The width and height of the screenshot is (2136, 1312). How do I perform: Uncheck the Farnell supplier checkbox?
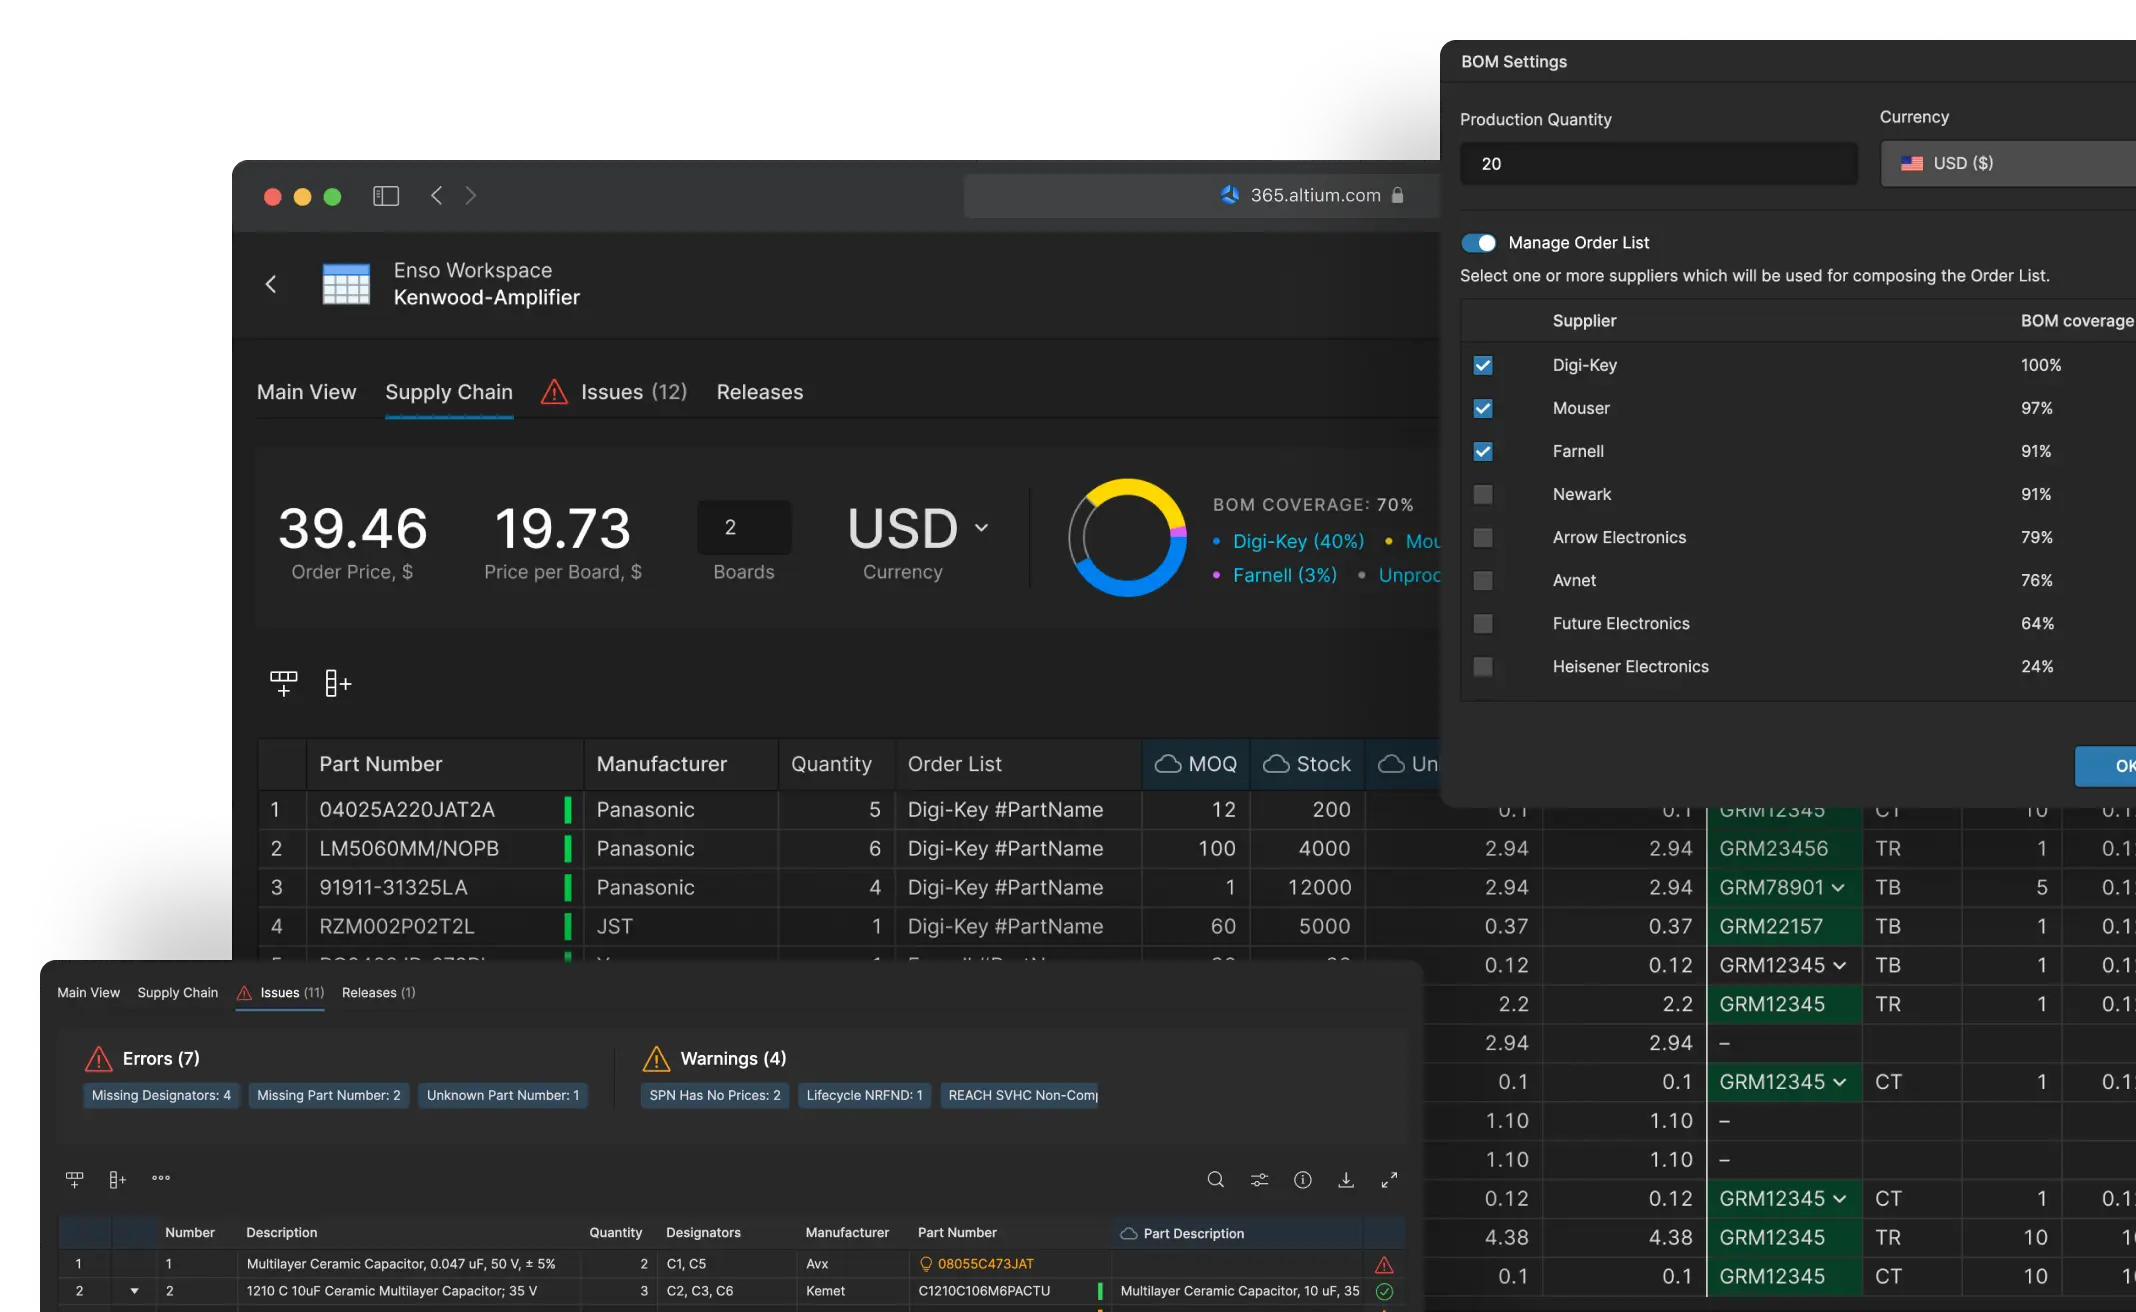pyautogui.click(x=1483, y=452)
